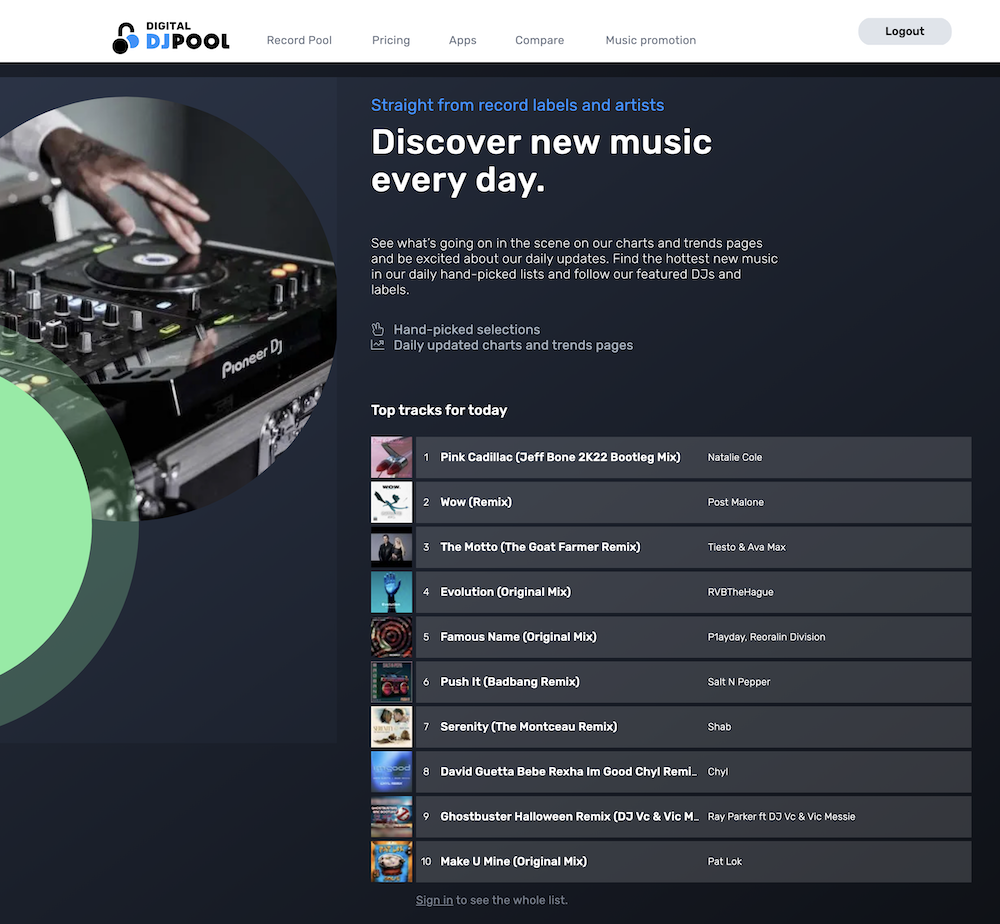
Task: Click the 'Hand-picked selections' text
Action: pos(466,329)
